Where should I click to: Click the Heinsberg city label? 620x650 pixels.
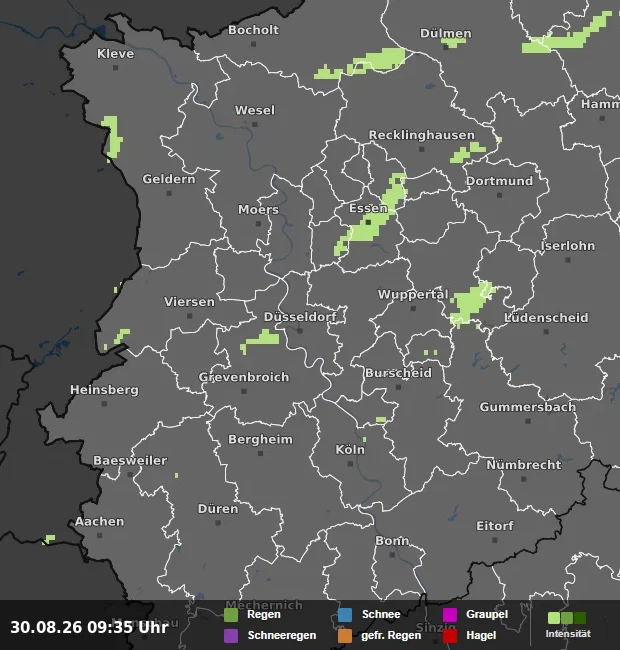104,390
